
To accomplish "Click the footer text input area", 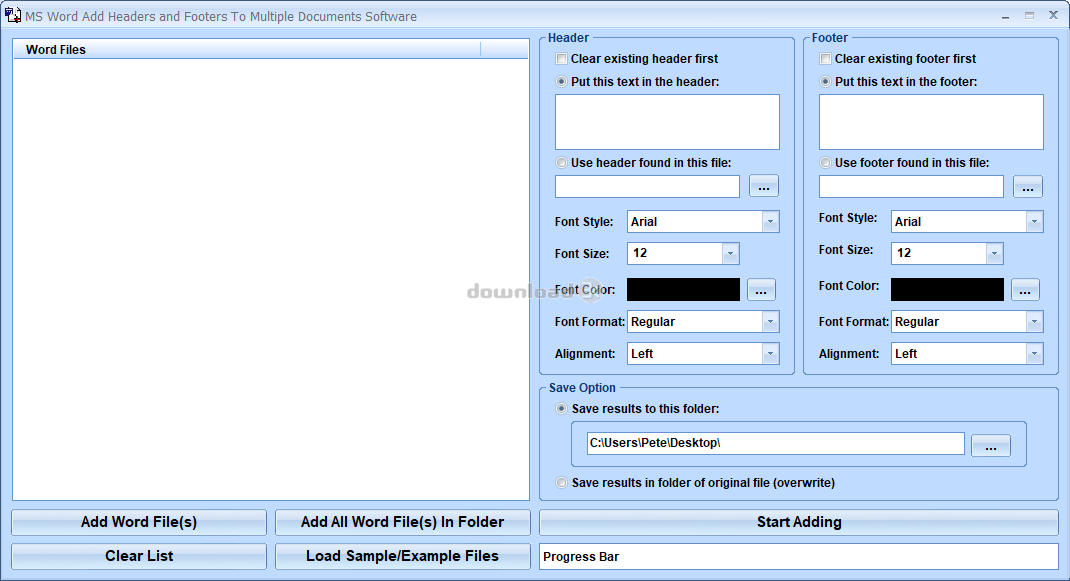I will coord(931,122).
